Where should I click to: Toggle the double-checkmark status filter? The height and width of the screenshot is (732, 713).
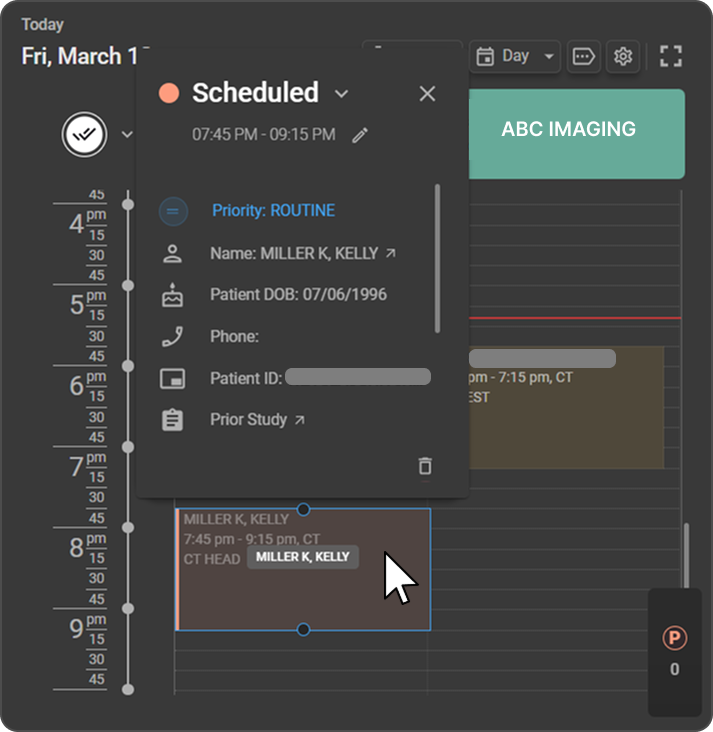[x=85, y=134]
